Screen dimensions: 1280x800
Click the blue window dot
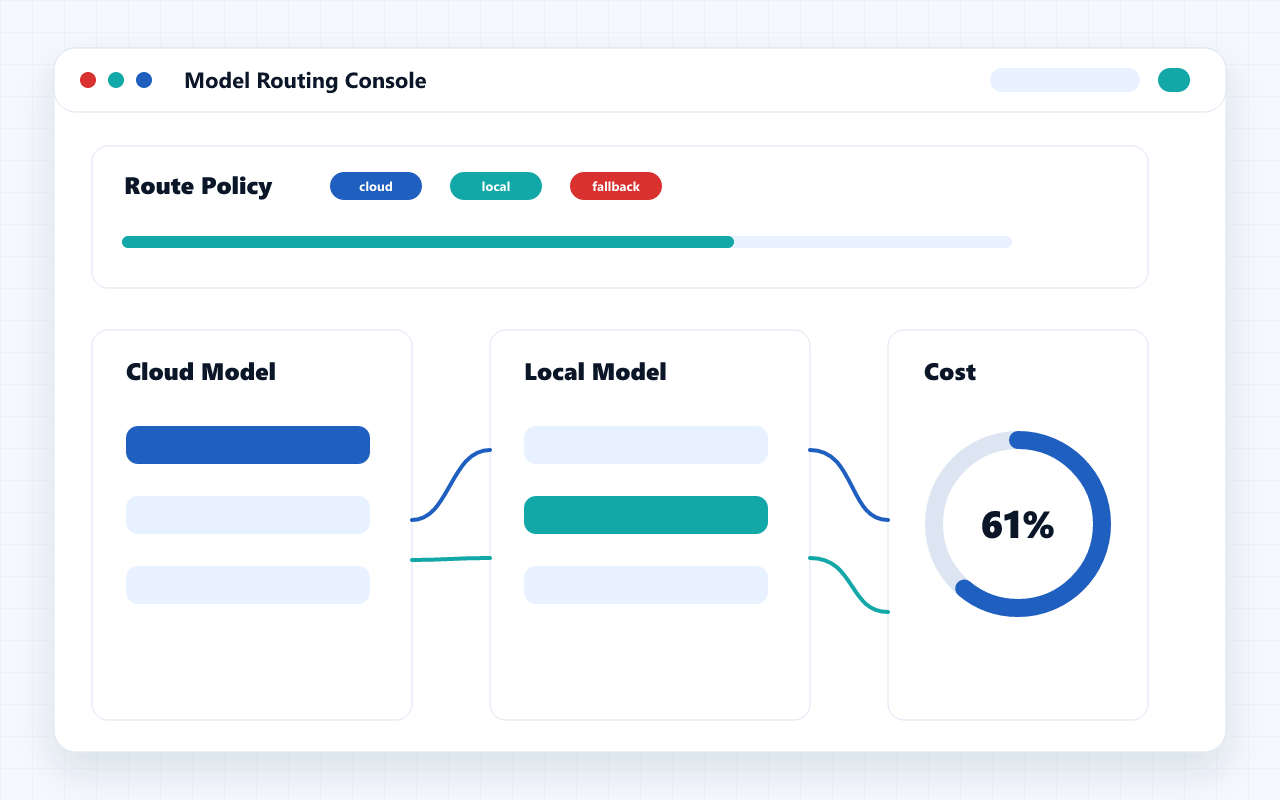click(x=144, y=80)
